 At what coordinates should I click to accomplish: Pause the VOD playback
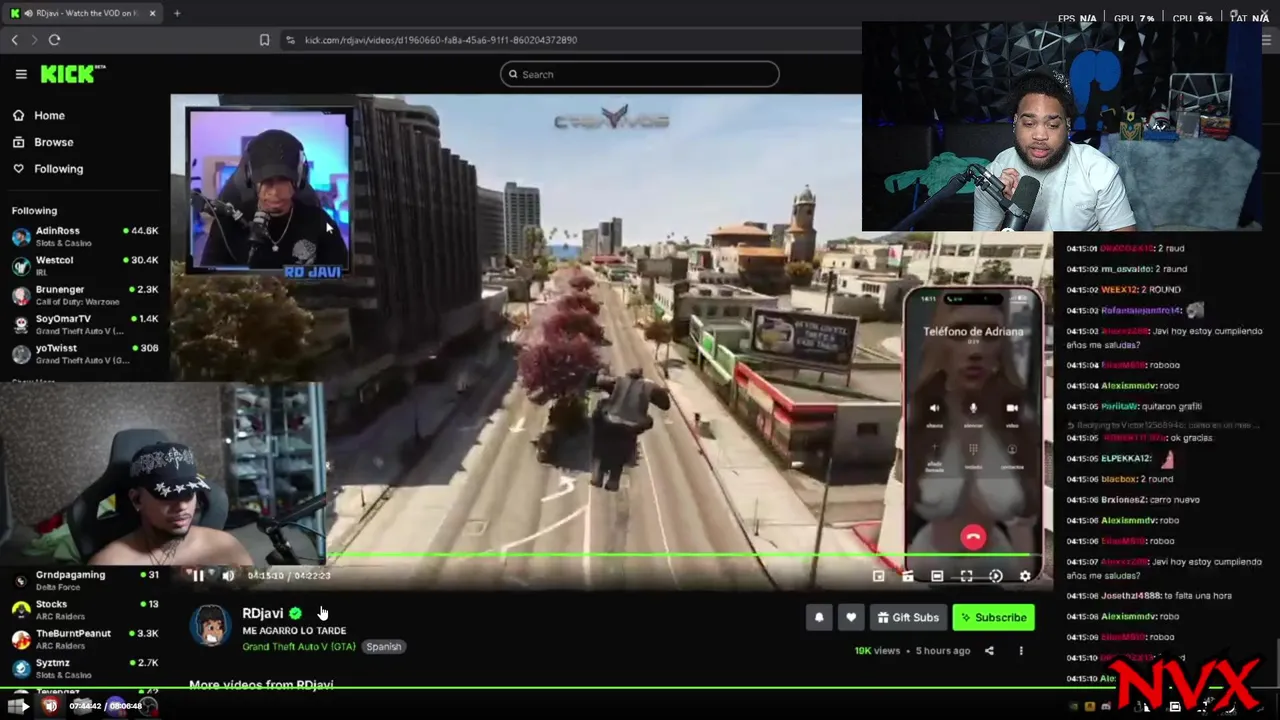(198, 575)
